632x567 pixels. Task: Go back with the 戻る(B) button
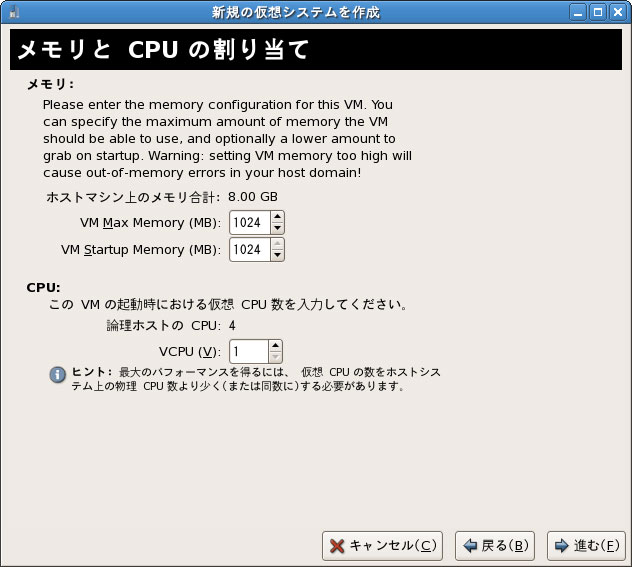(494, 545)
